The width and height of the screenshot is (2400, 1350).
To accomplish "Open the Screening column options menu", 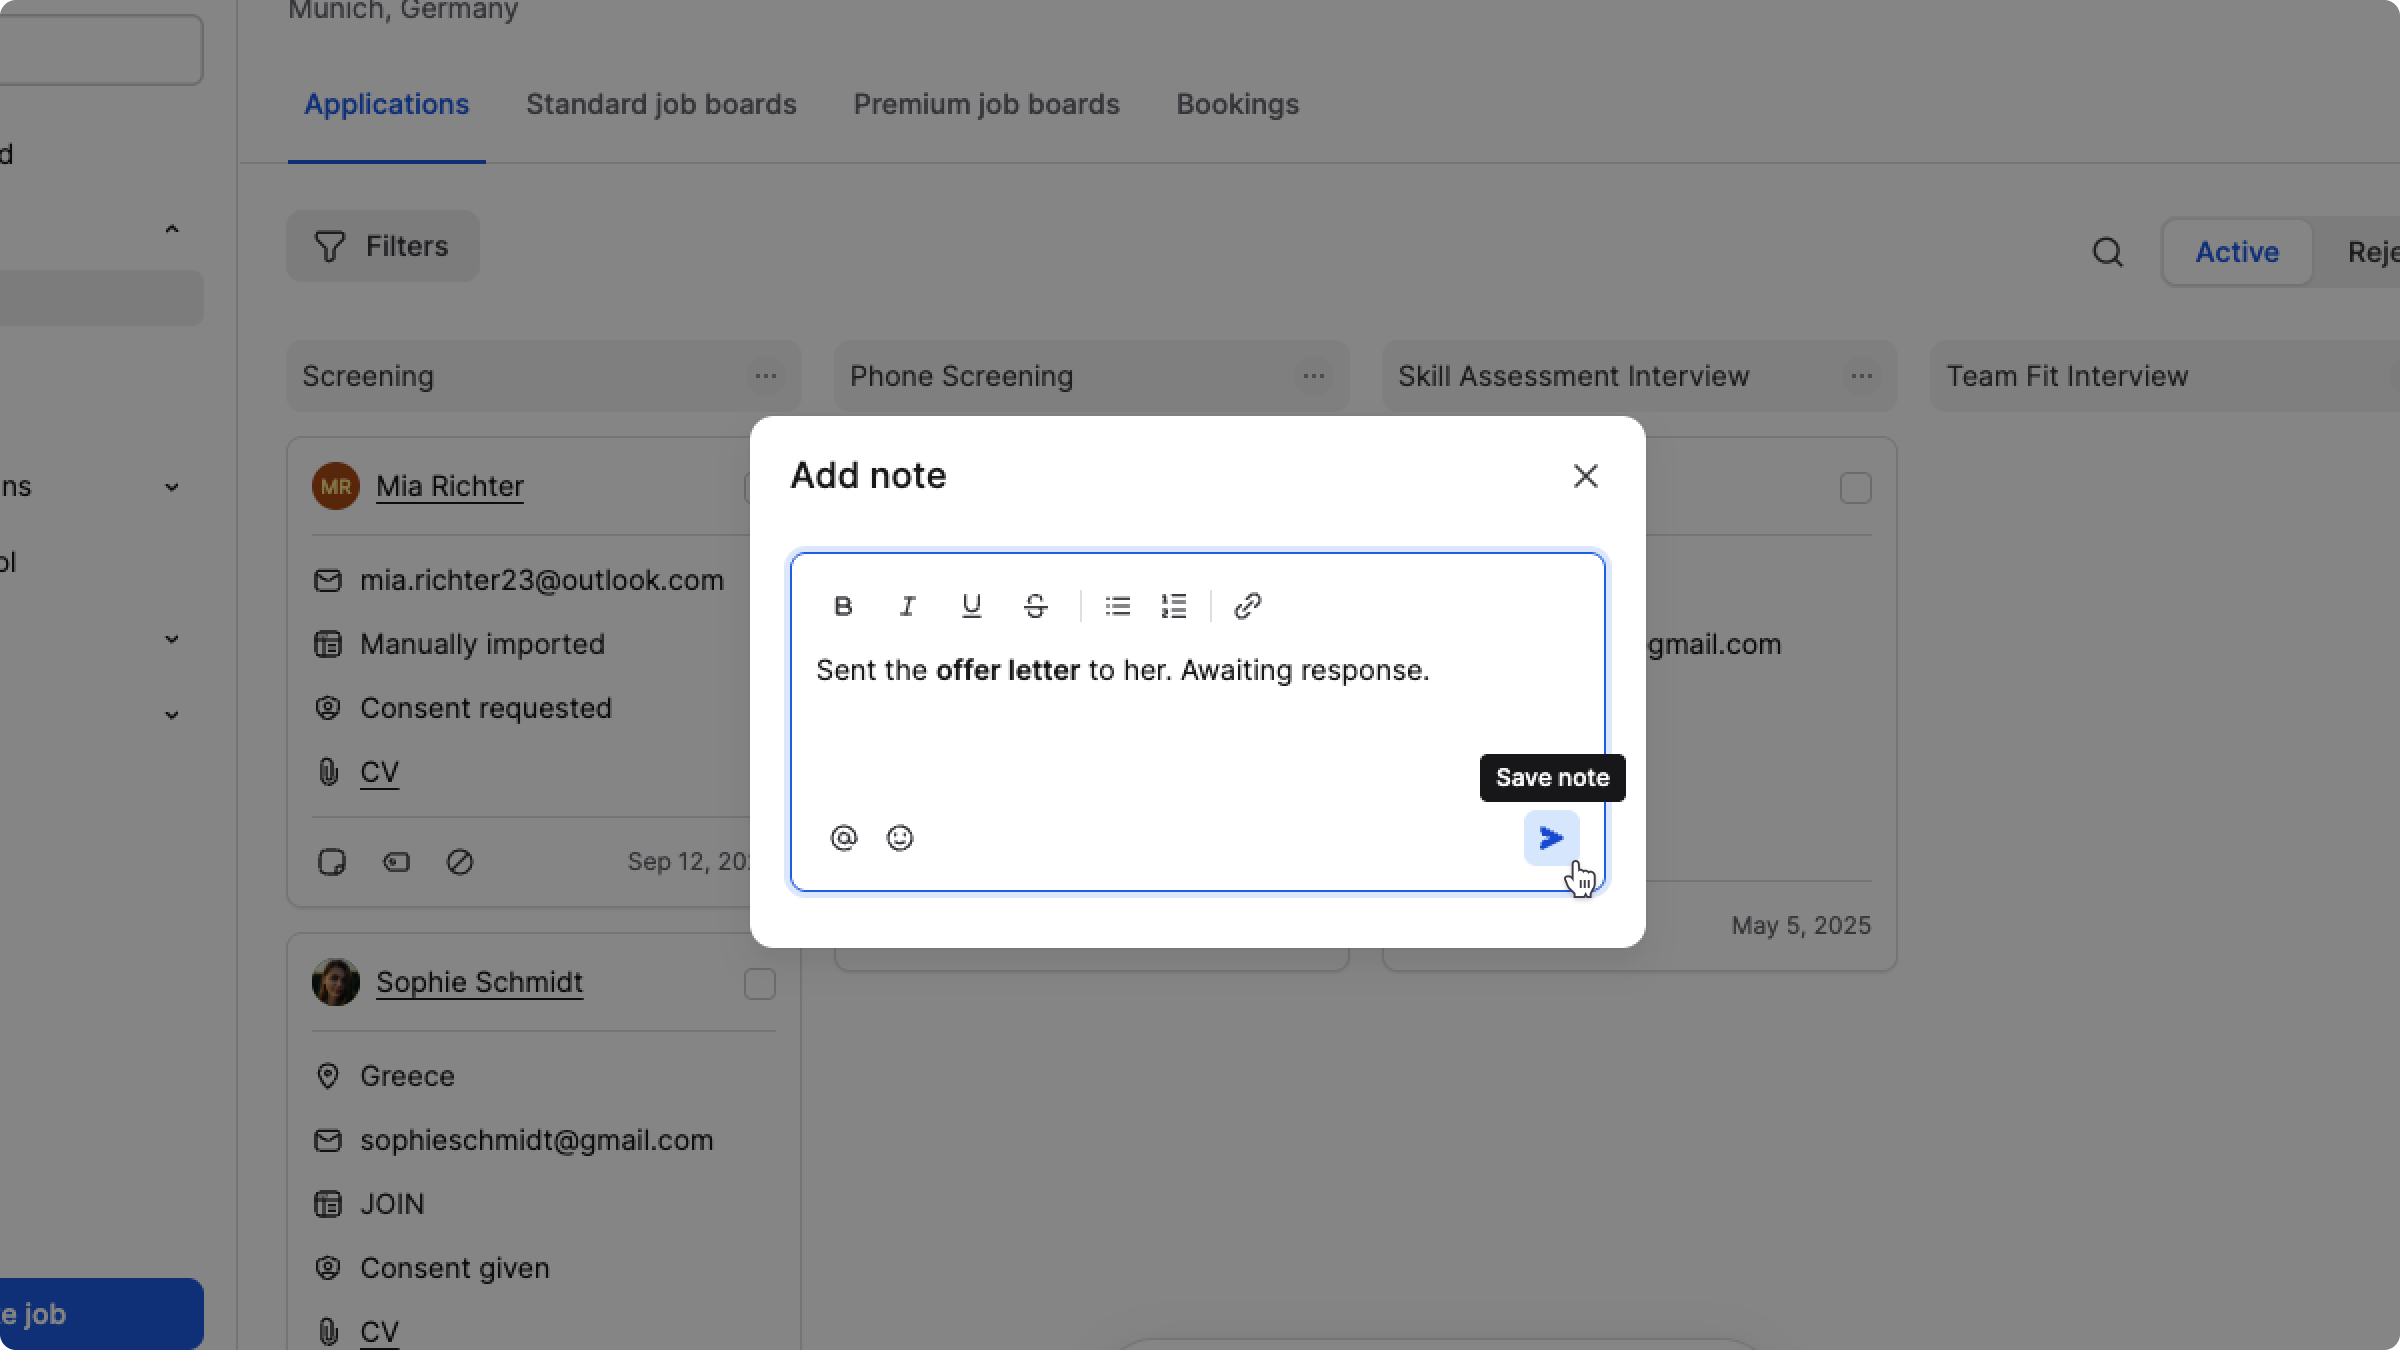I will (x=766, y=377).
